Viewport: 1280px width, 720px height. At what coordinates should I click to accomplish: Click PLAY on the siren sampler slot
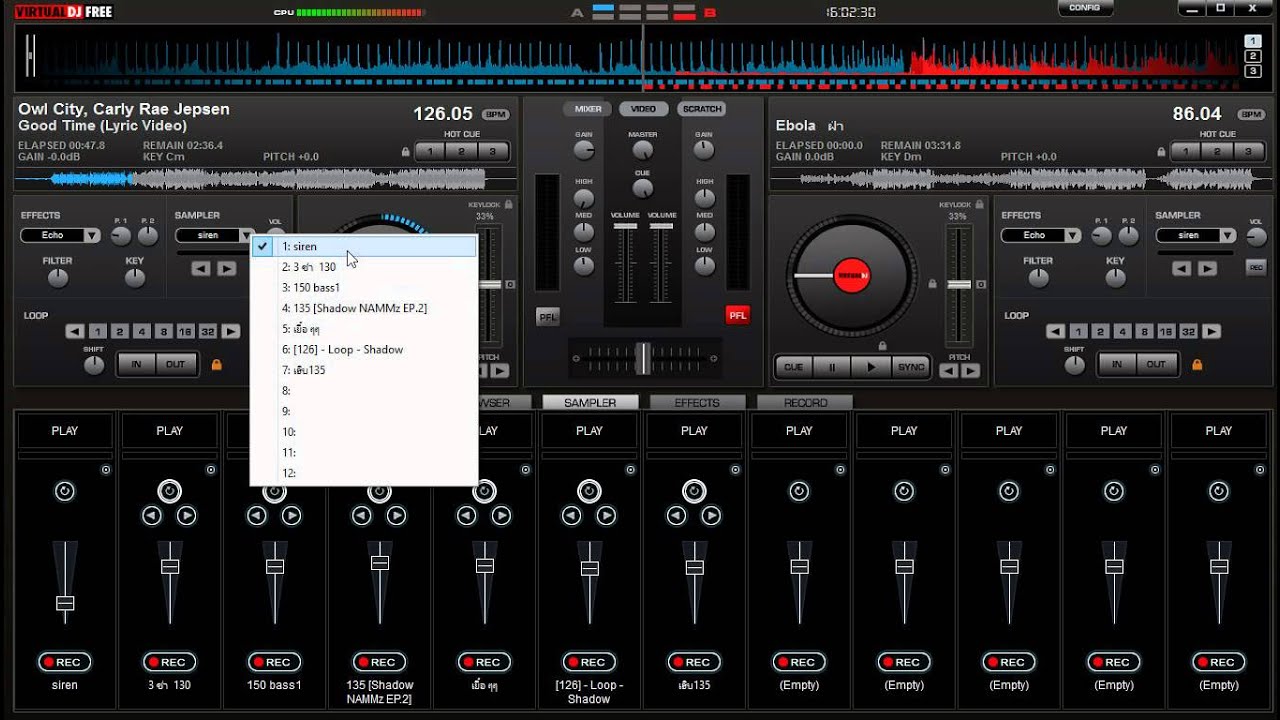(x=65, y=431)
